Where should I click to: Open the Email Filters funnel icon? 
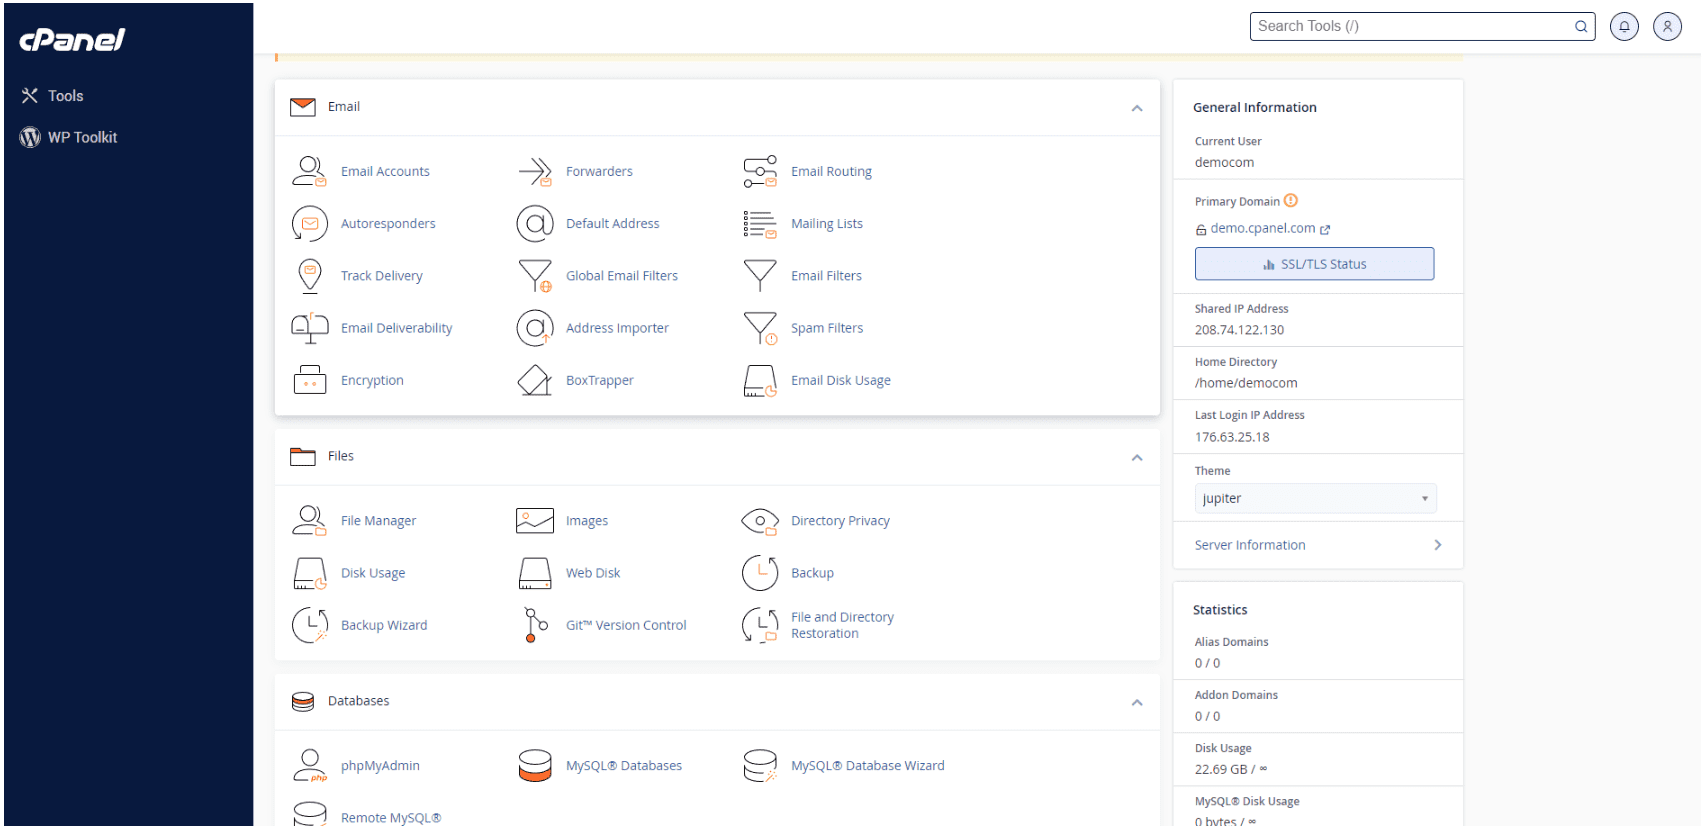[760, 275]
